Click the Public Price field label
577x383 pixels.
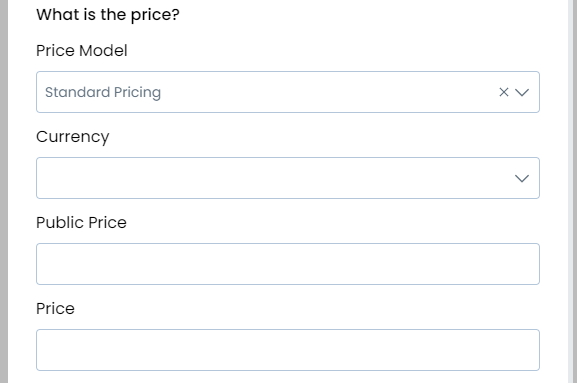click(x=81, y=223)
